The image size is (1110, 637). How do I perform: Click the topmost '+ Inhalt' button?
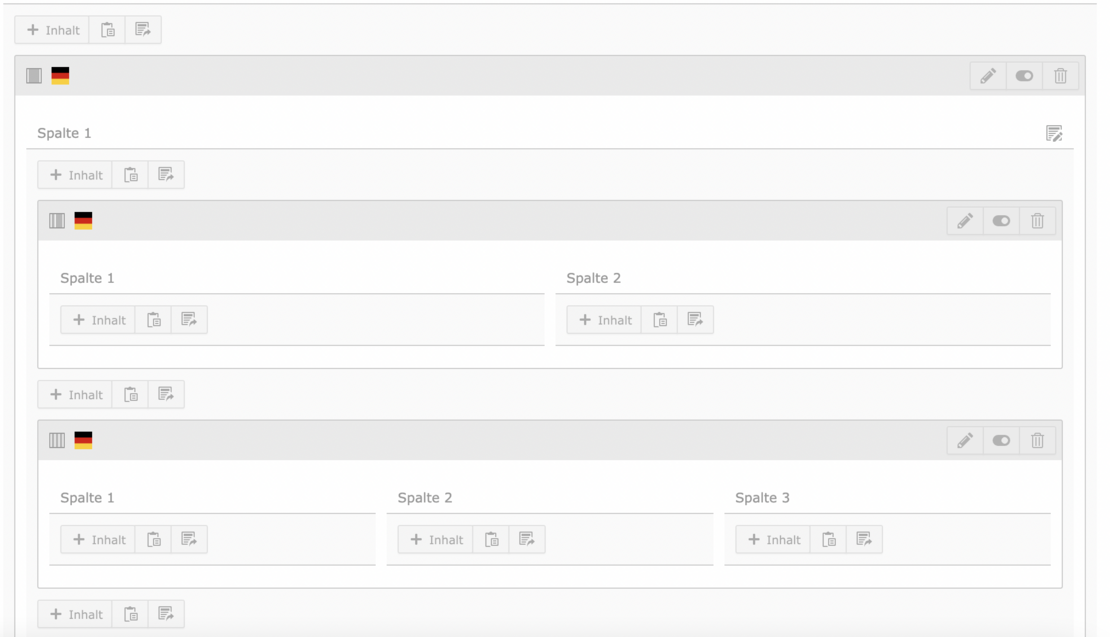coord(52,30)
